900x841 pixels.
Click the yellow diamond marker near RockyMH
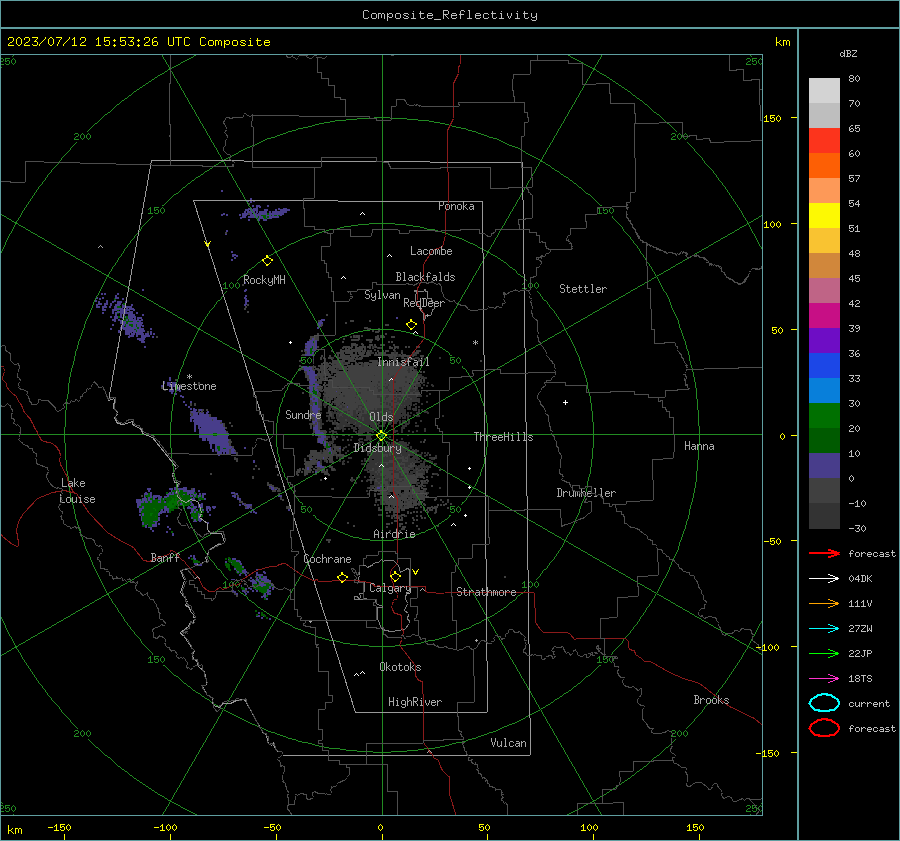[x=267, y=261]
